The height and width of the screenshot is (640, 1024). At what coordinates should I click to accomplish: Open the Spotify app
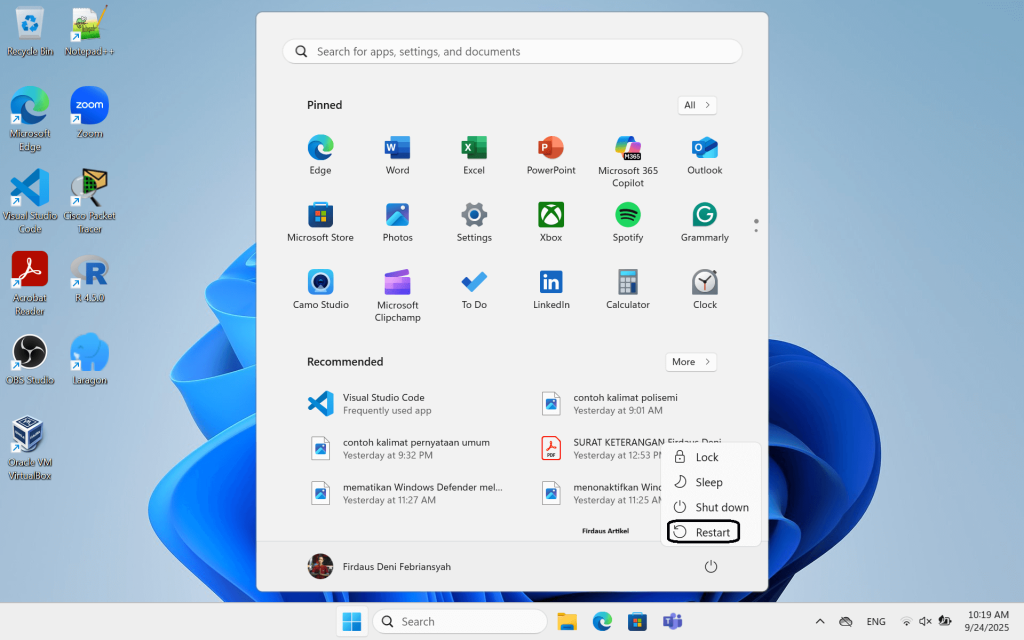click(x=627, y=222)
